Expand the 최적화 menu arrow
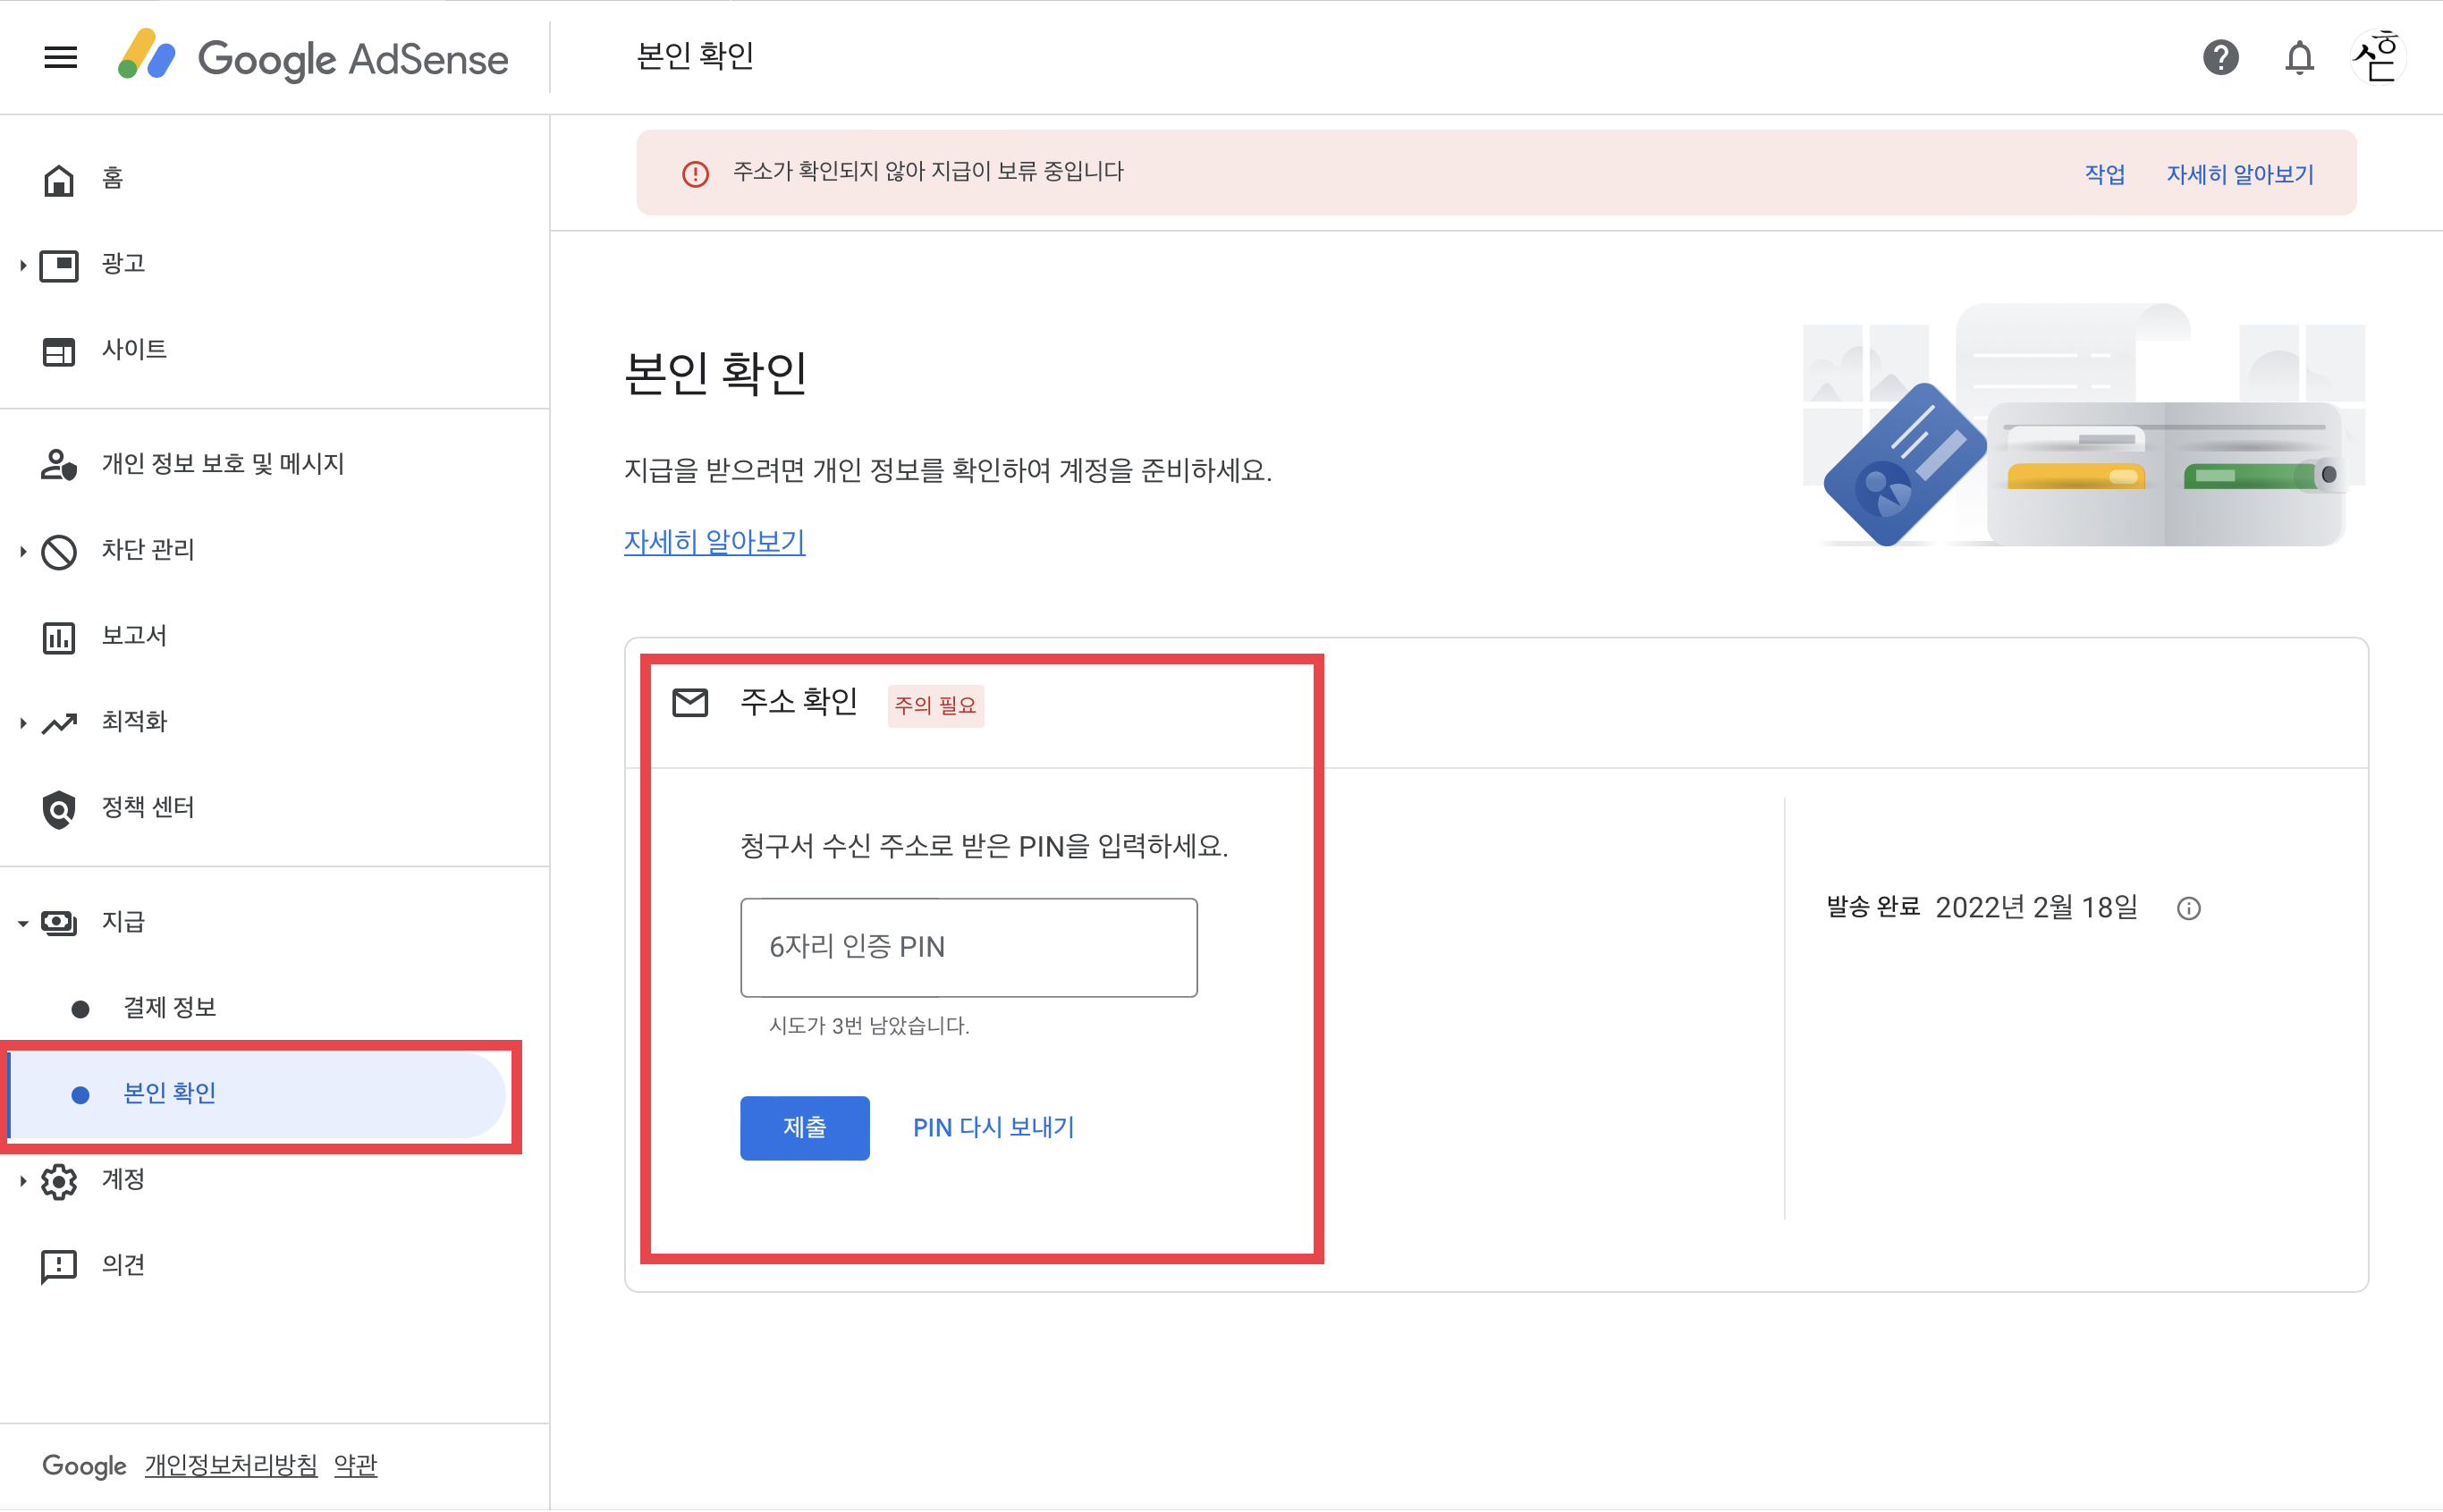 (22, 723)
